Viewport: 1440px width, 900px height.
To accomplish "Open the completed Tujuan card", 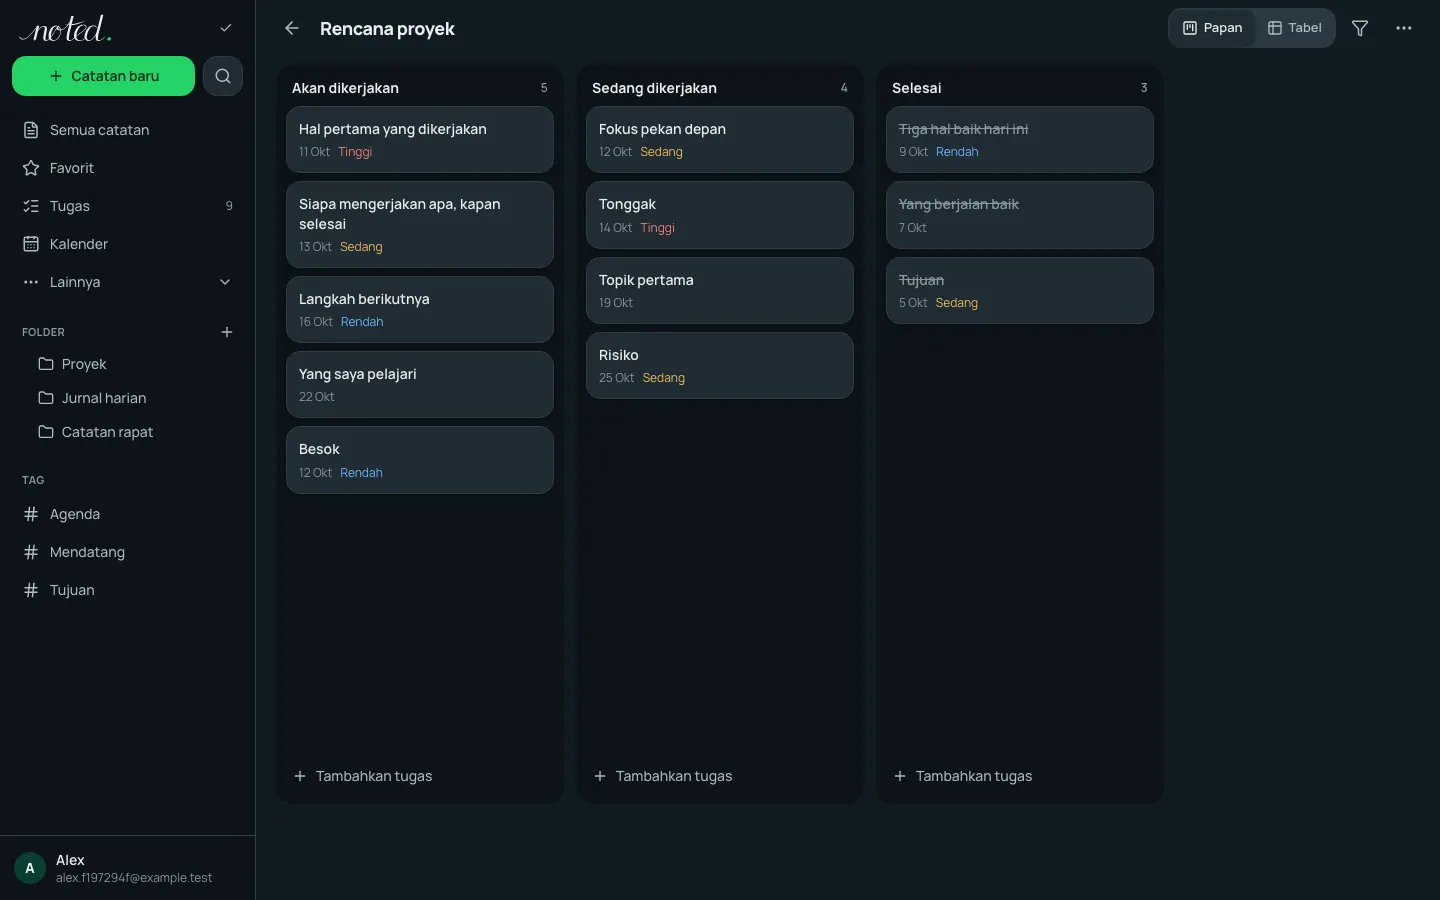I will [x=1020, y=291].
